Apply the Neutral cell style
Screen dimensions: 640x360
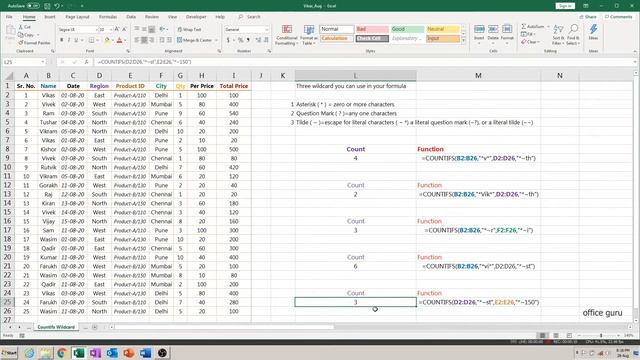[x=443, y=29]
